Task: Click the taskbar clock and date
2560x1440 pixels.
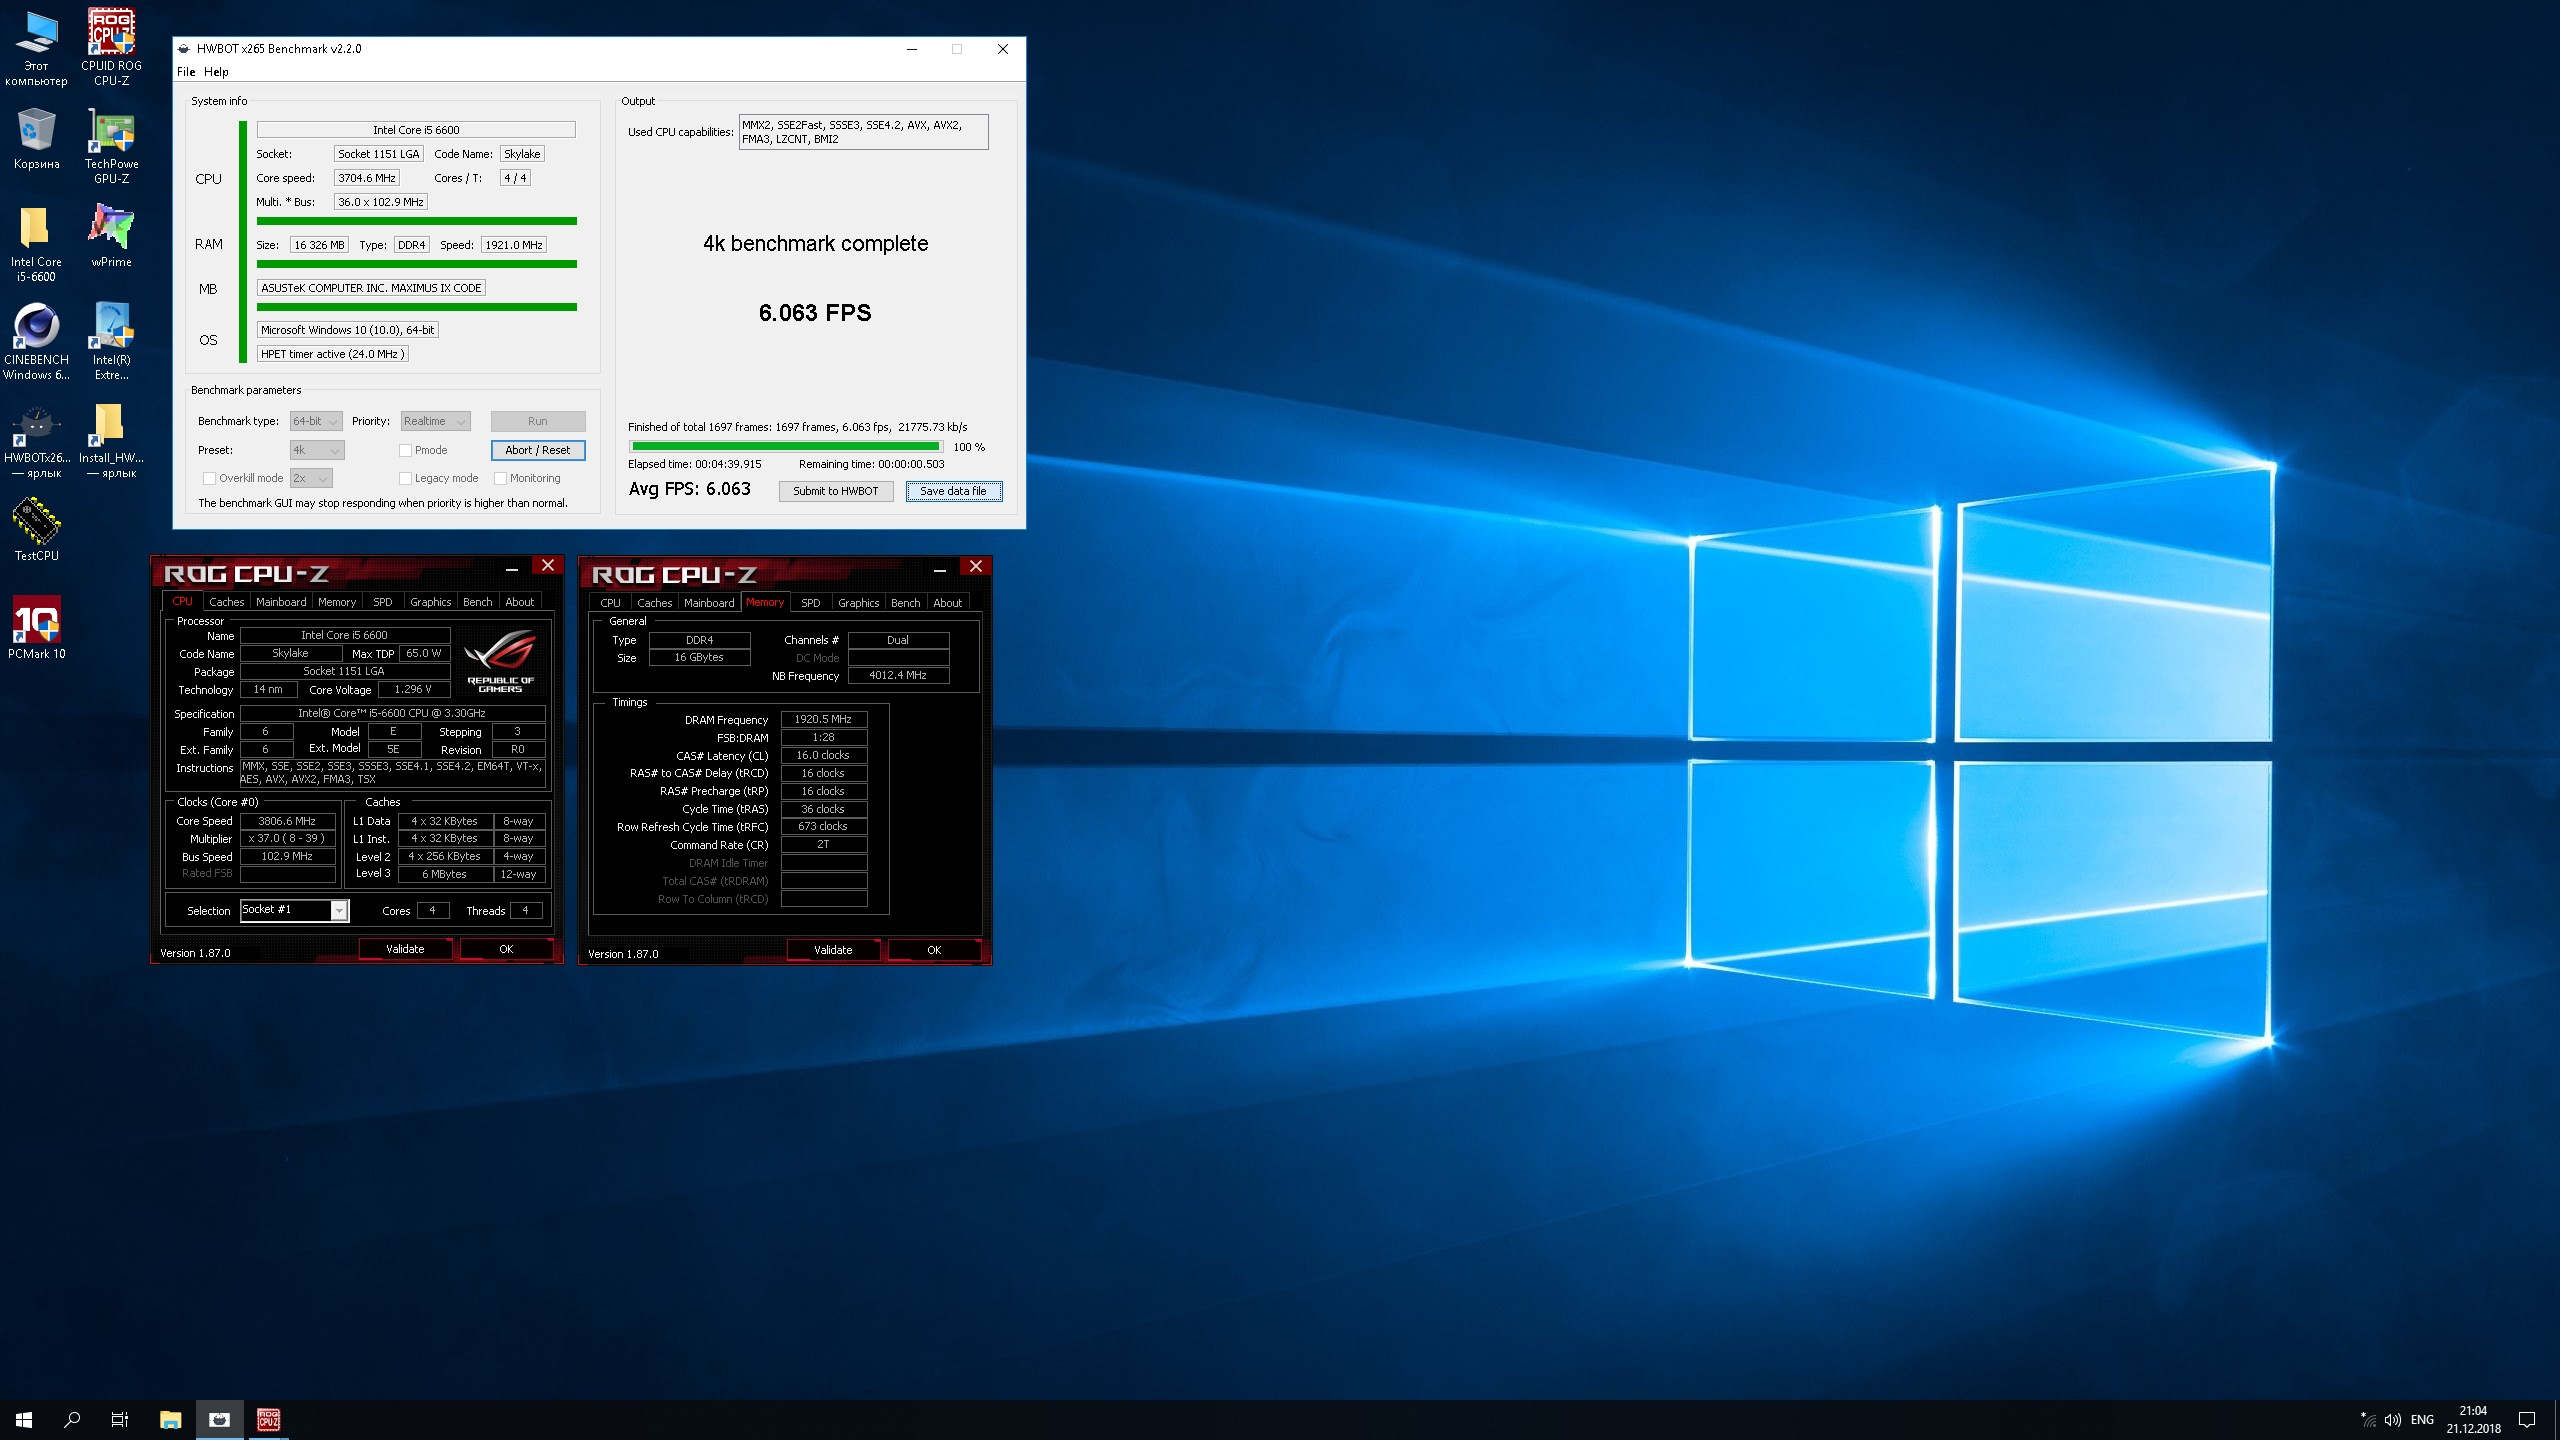Action: [x=2473, y=1419]
